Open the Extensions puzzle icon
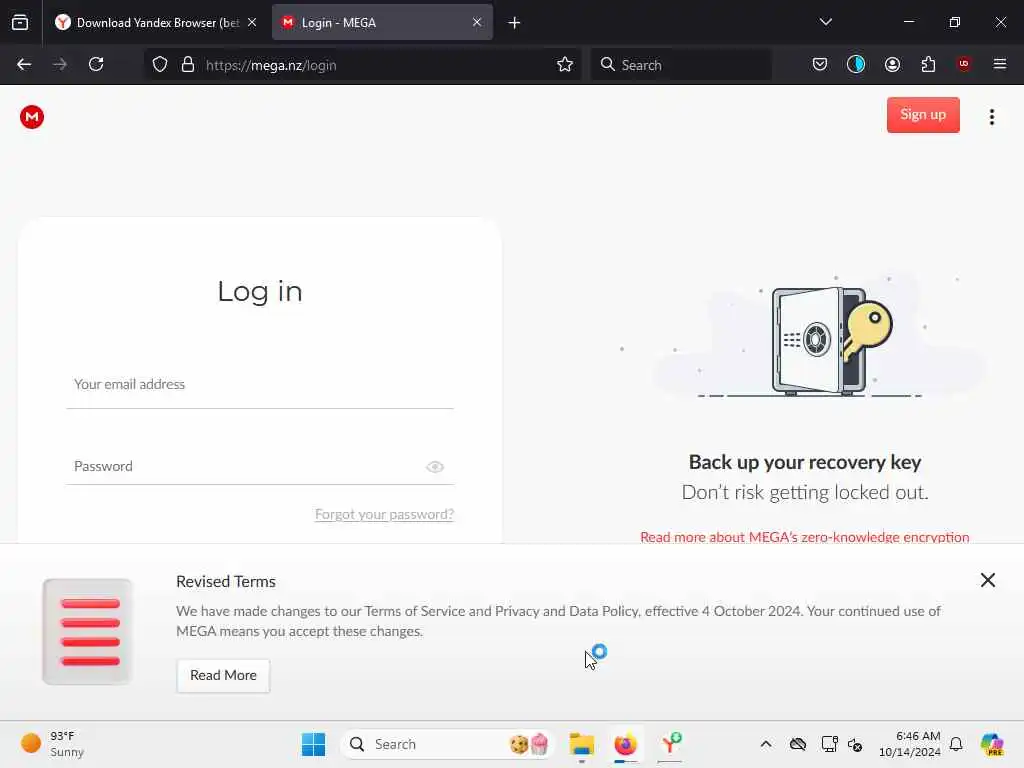 coord(928,65)
